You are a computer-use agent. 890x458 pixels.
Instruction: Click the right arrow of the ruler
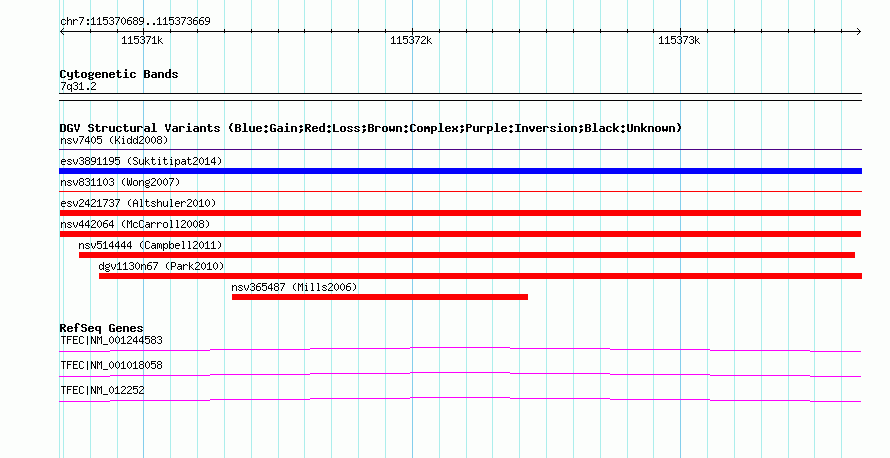(x=859, y=32)
